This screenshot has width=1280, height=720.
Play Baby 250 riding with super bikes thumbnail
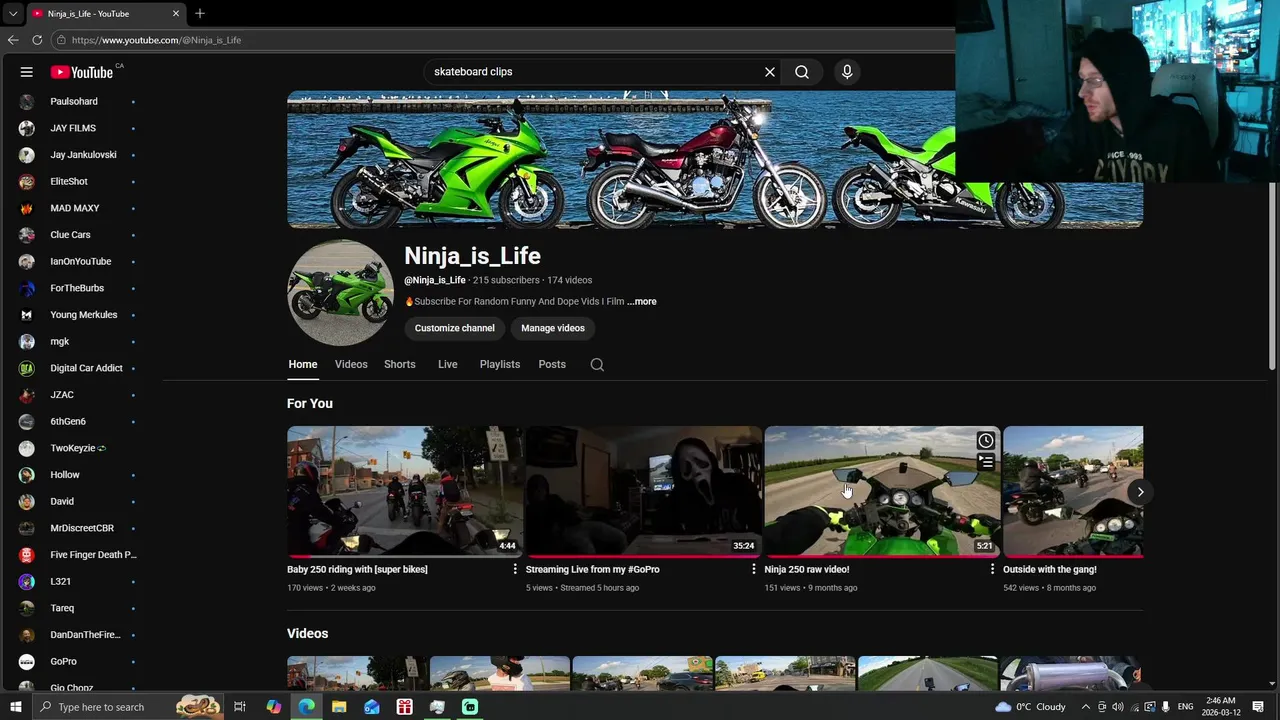[405, 491]
